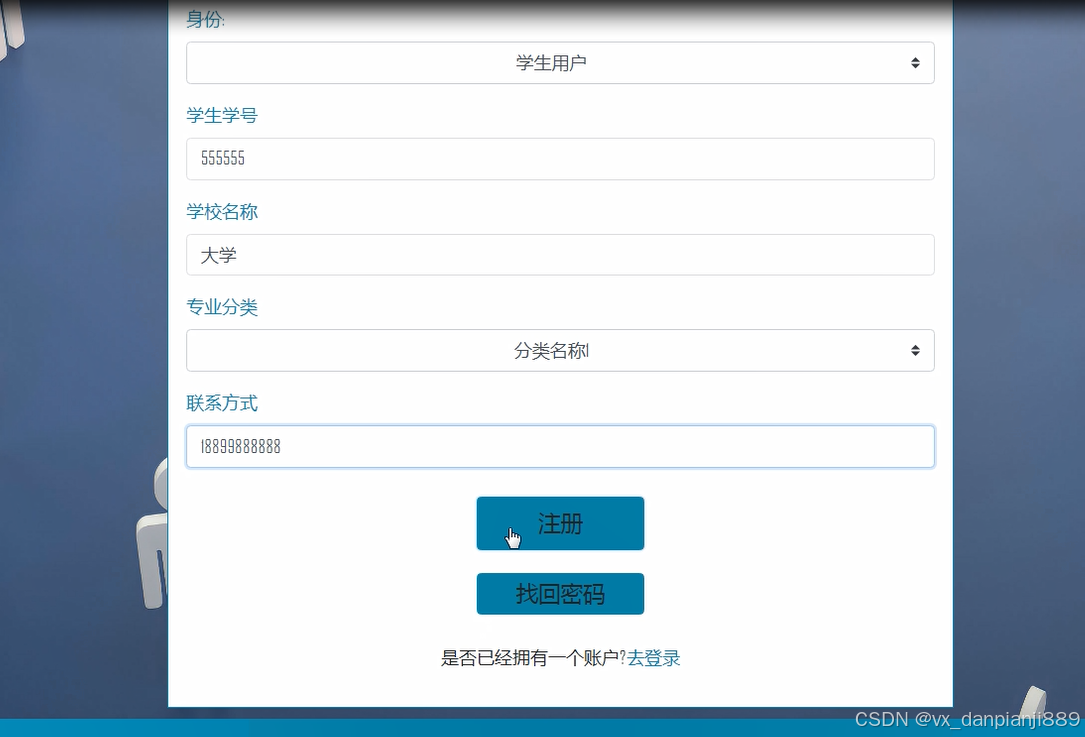Expand the 专业分类 dropdown showing 分类名称1
Image resolution: width=1085 pixels, height=737 pixels.
click(560, 351)
